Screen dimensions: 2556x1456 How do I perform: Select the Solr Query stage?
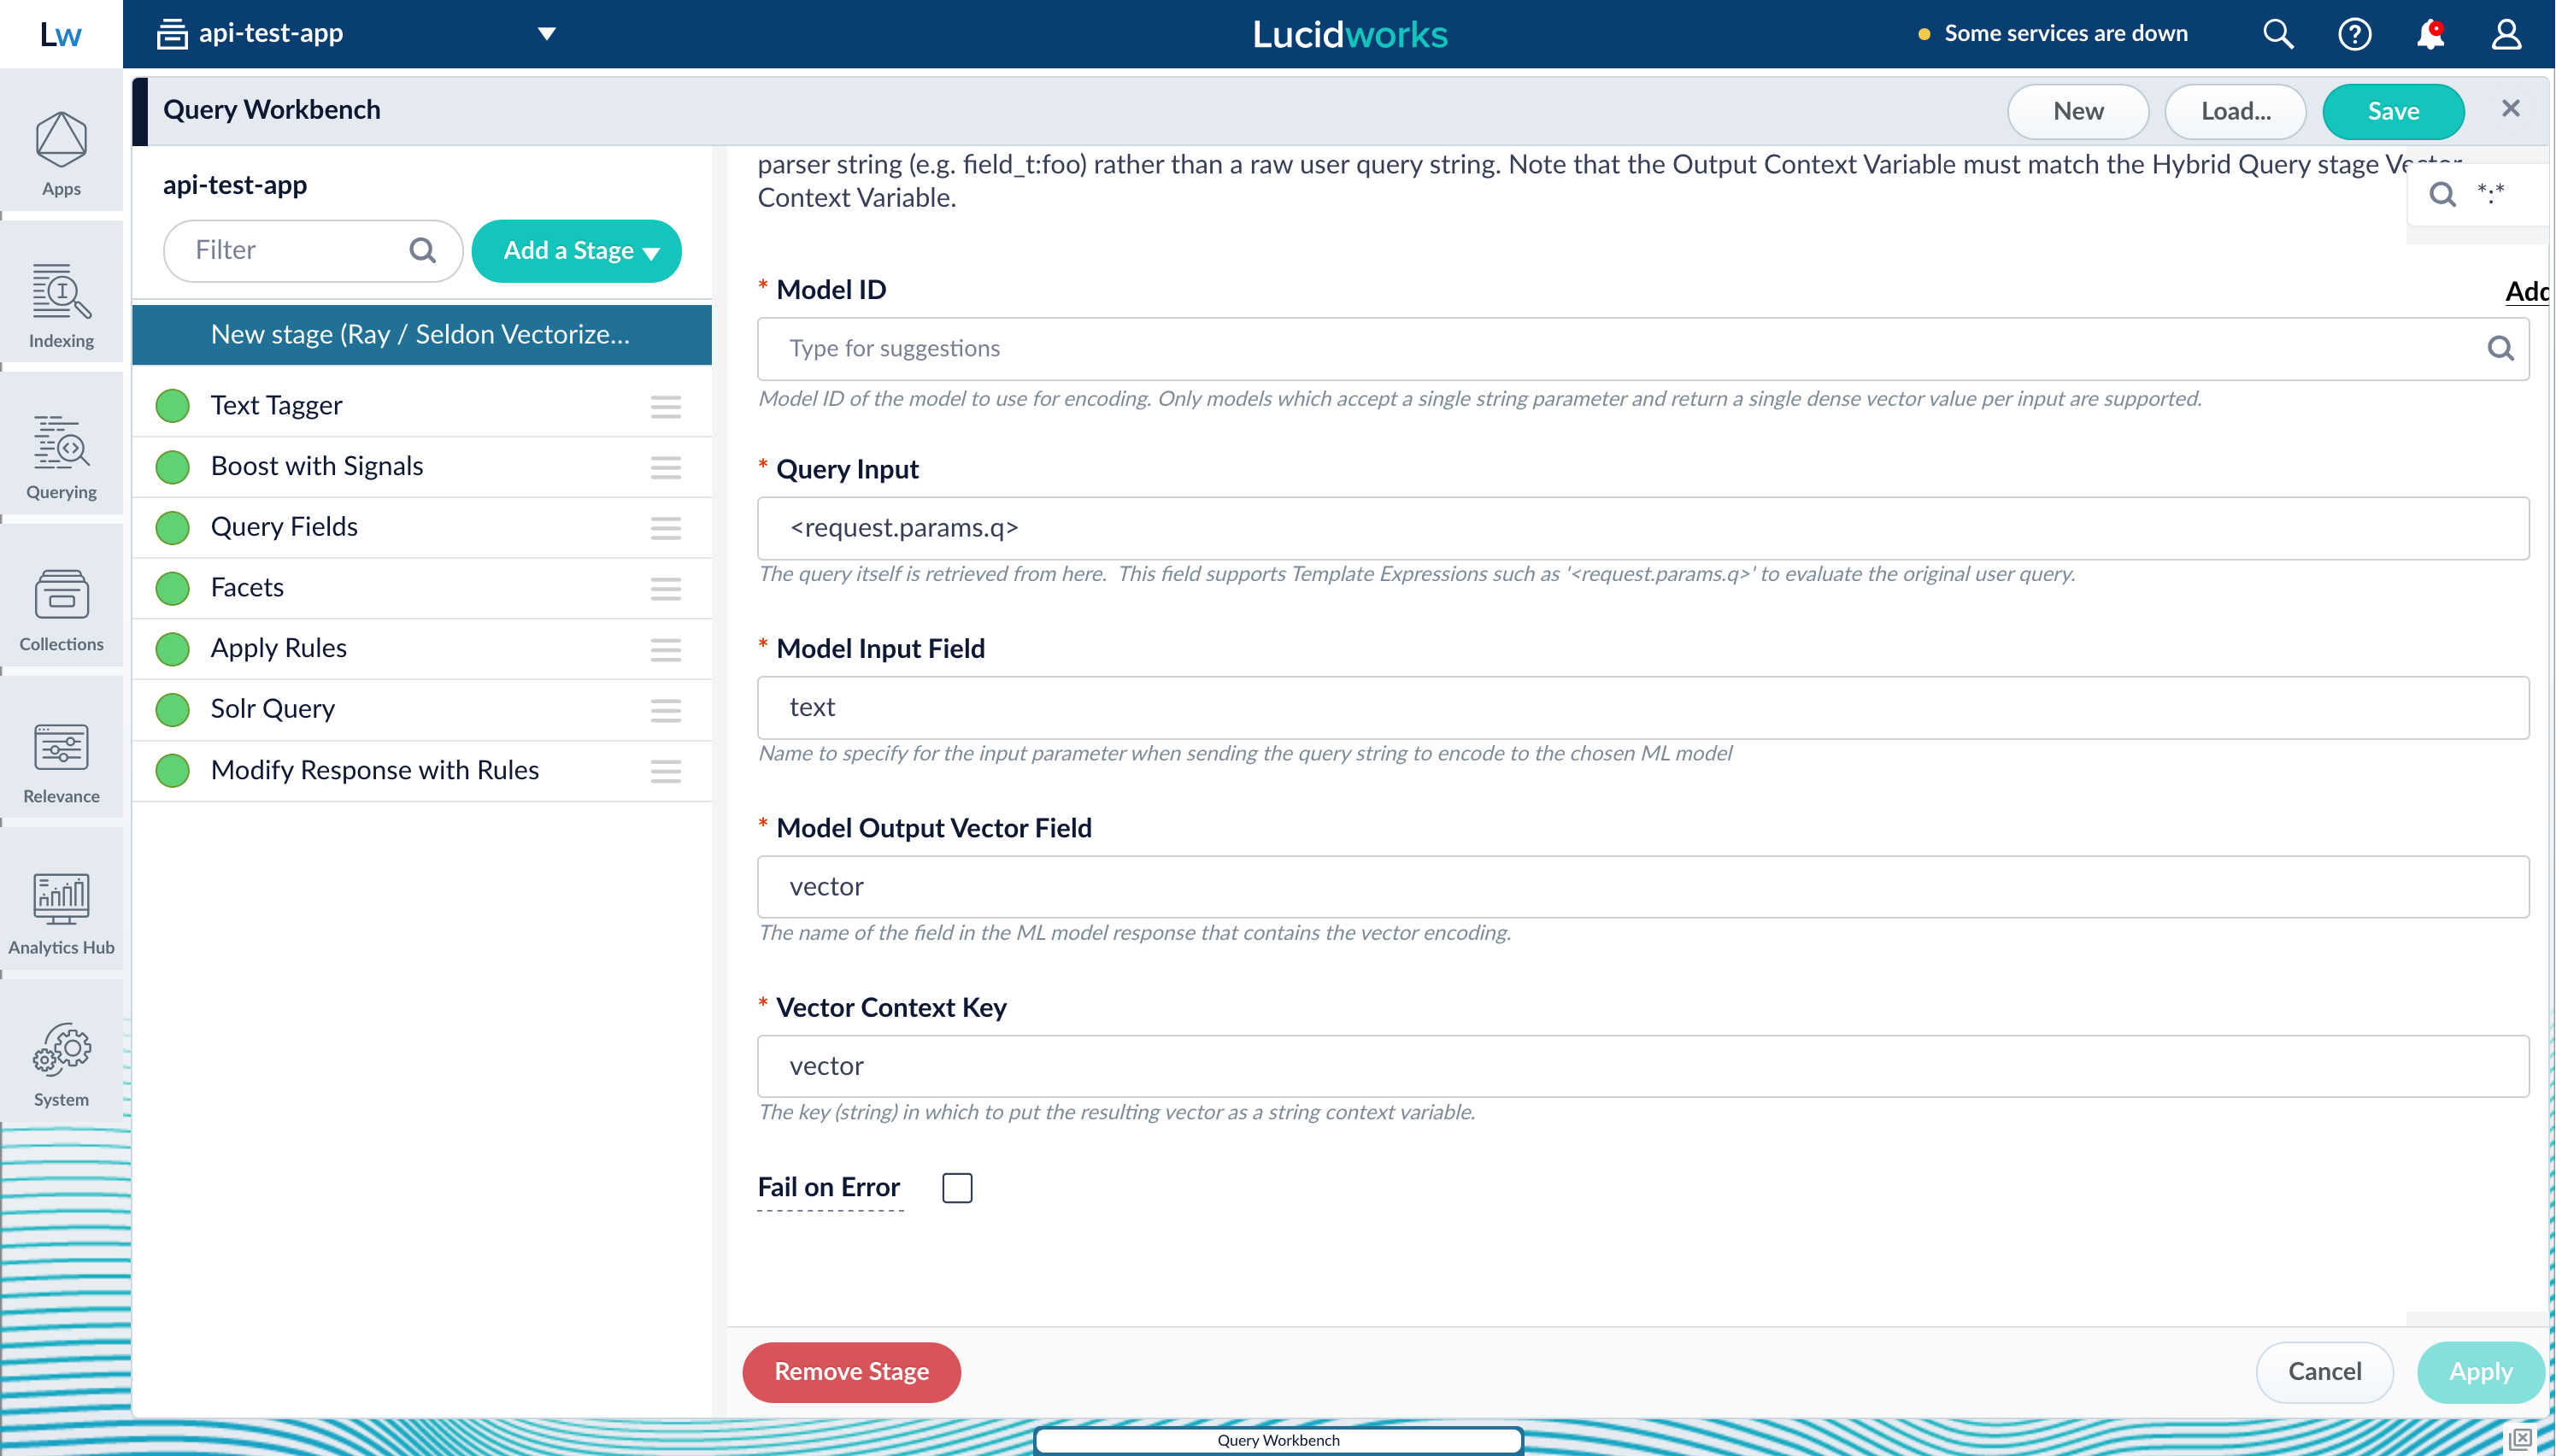click(421, 709)
